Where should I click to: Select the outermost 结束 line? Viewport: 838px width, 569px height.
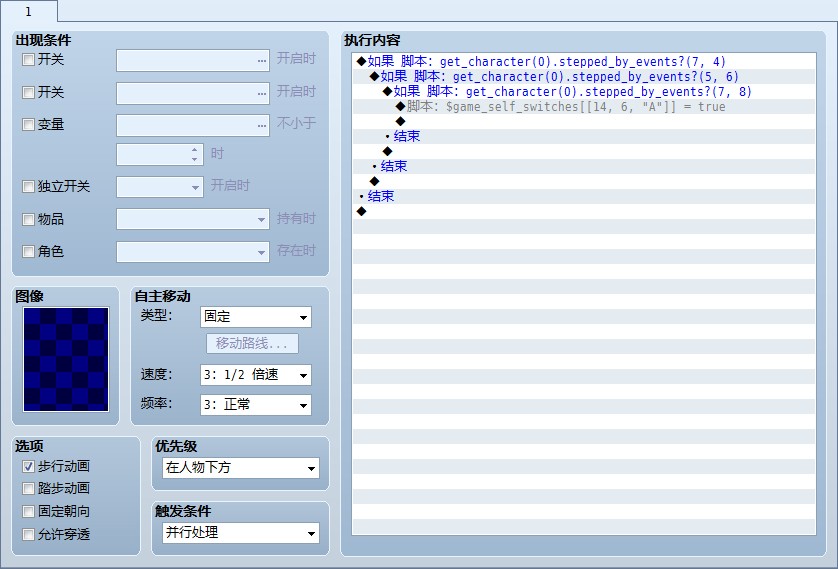584,196
